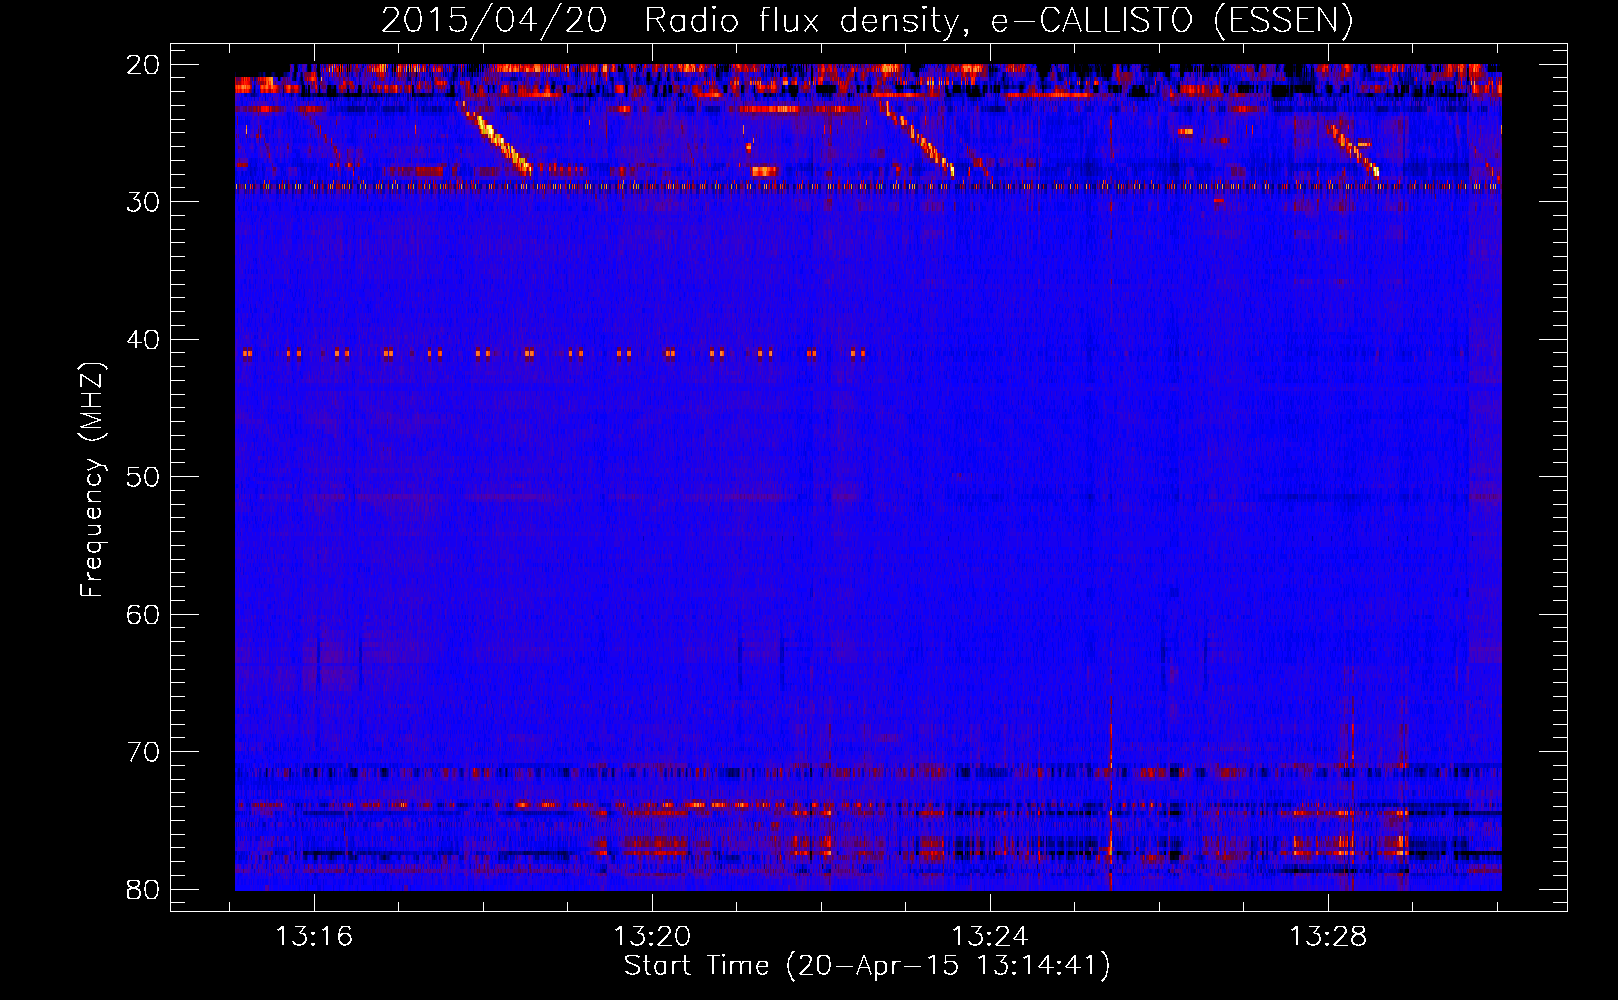The width and height of the screenshot is (1618, 1000).
Task: Click the 40 frequency tick label
Action: [x=143, y=340]
